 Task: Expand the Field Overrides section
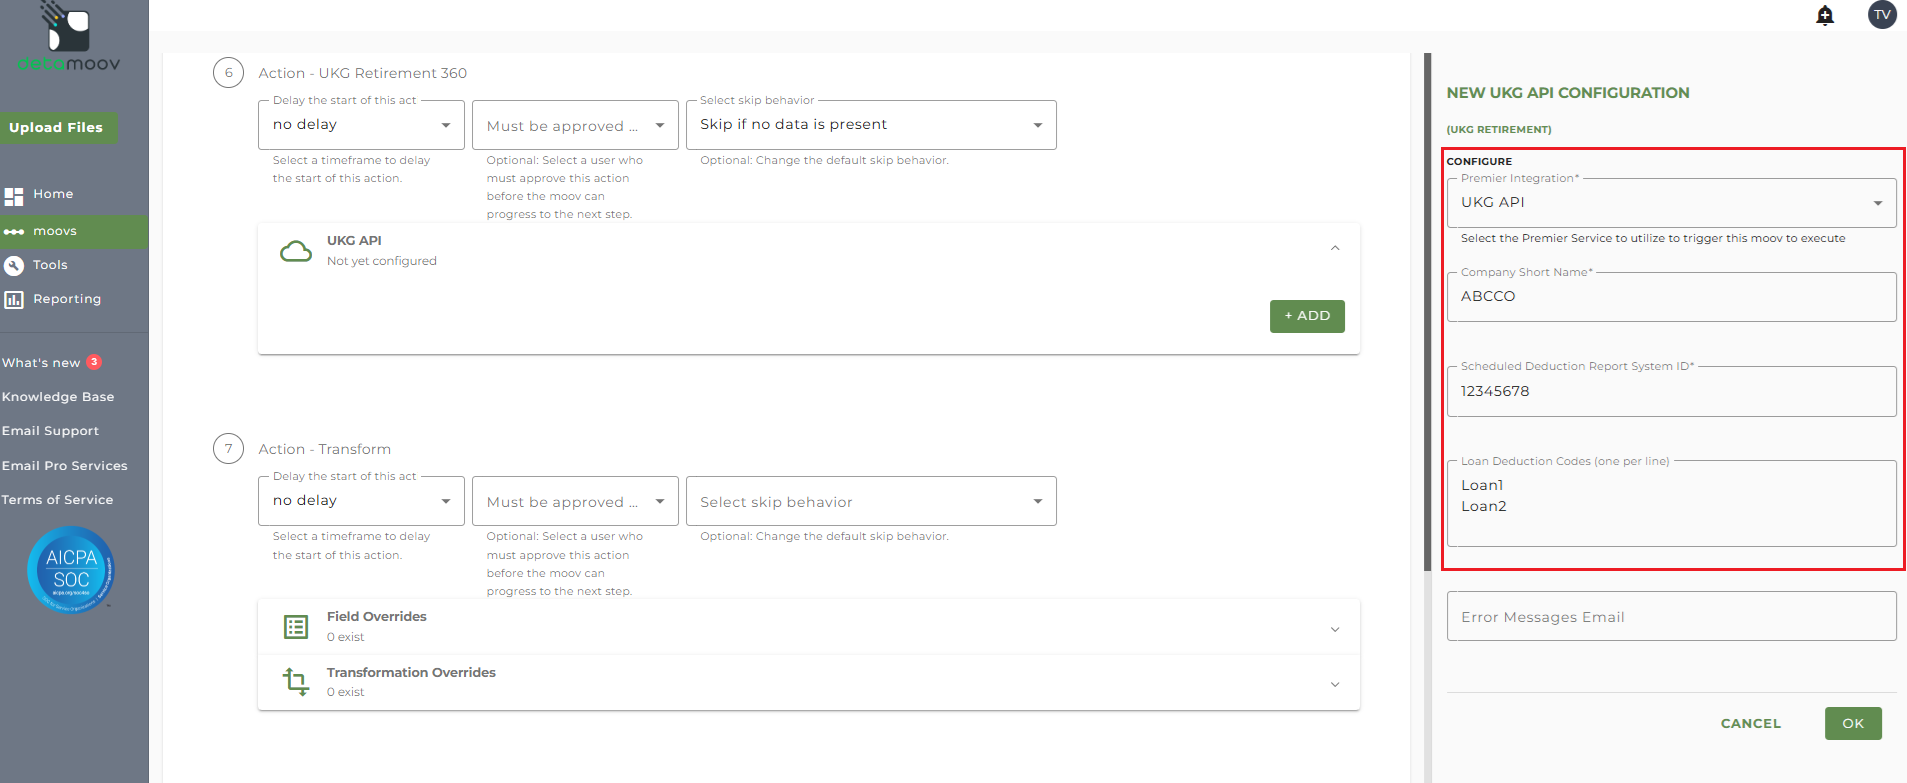point(1335,629)
